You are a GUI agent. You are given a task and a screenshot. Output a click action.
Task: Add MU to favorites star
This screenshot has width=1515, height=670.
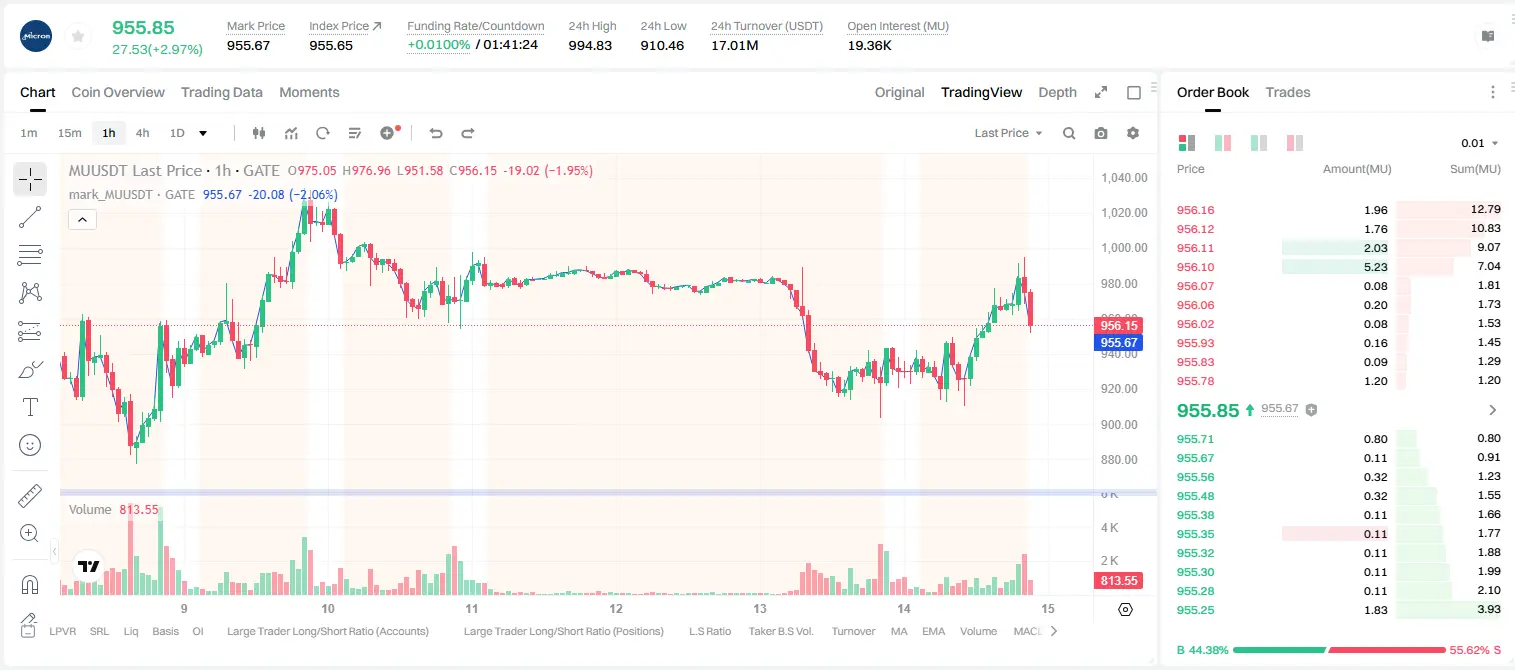[x=78, y=36]
